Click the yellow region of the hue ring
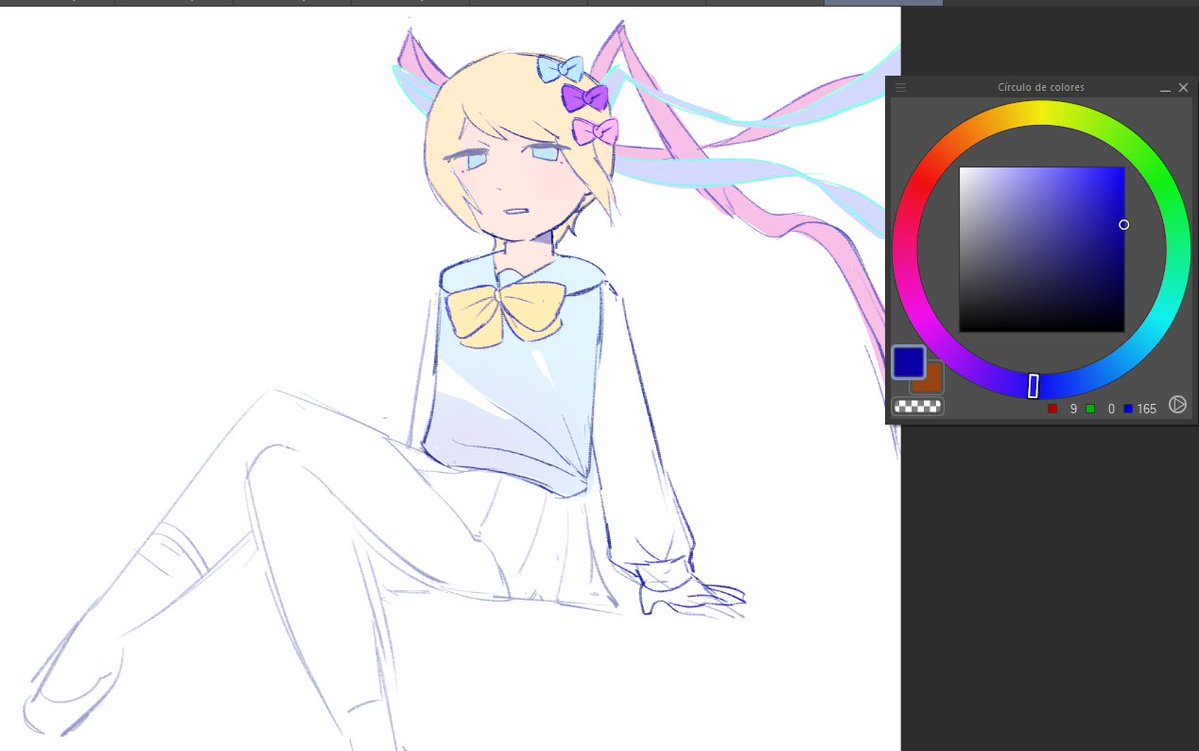Viewport: 1199px width, 751px height. (1041, 113)
